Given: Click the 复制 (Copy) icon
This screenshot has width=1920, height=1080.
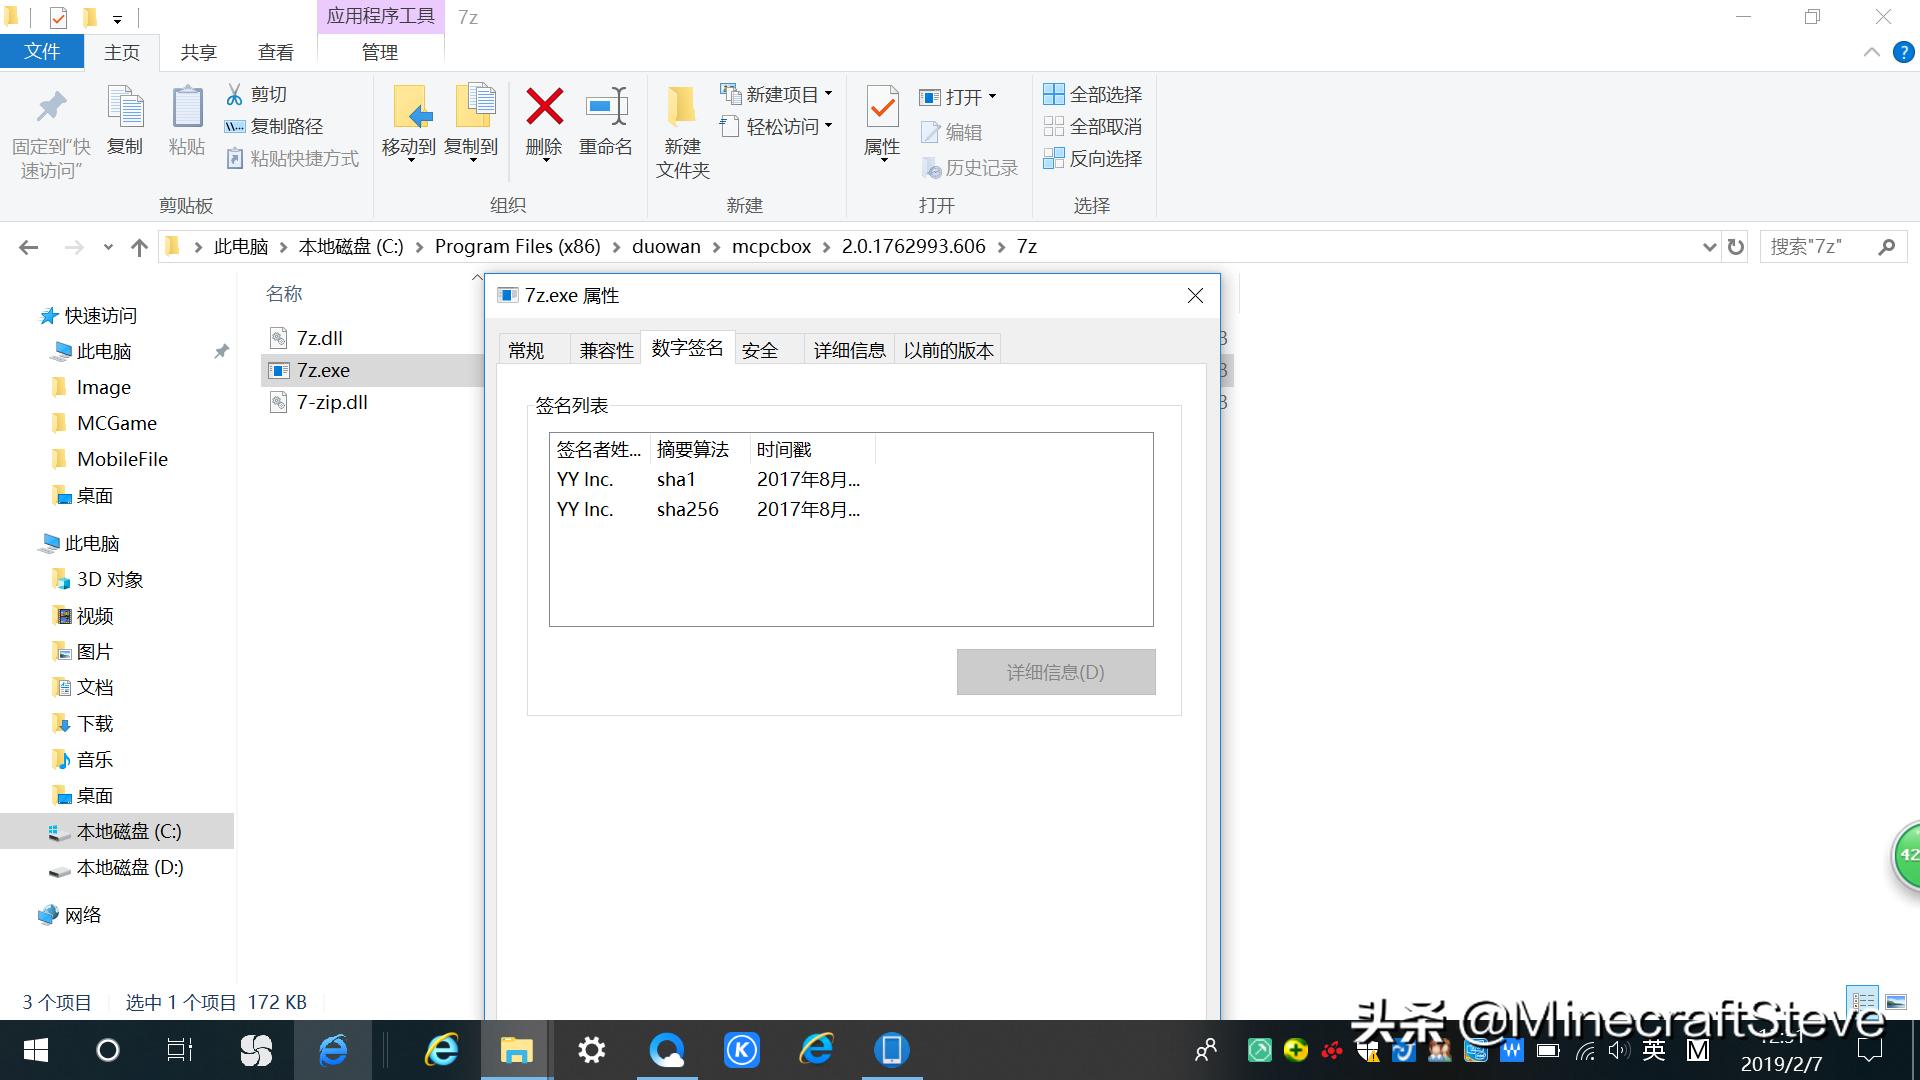Looking at the screenshot, I should tap(125, 125).
